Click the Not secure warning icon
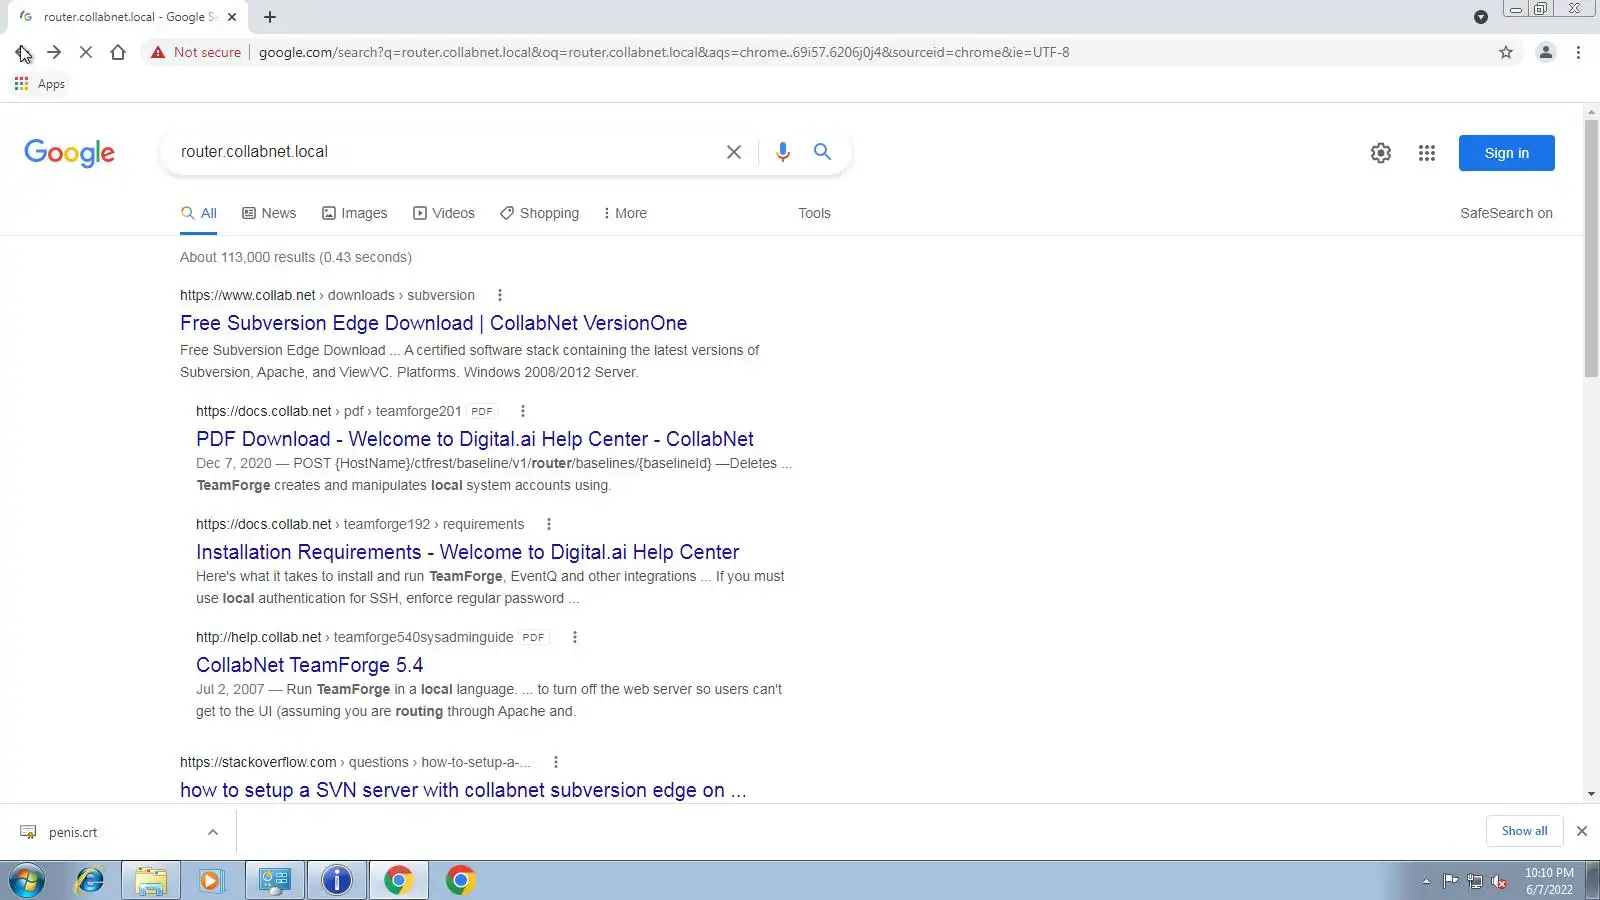Image resolution: width=1600 pixels, height=900 pixels. point(158,52)
